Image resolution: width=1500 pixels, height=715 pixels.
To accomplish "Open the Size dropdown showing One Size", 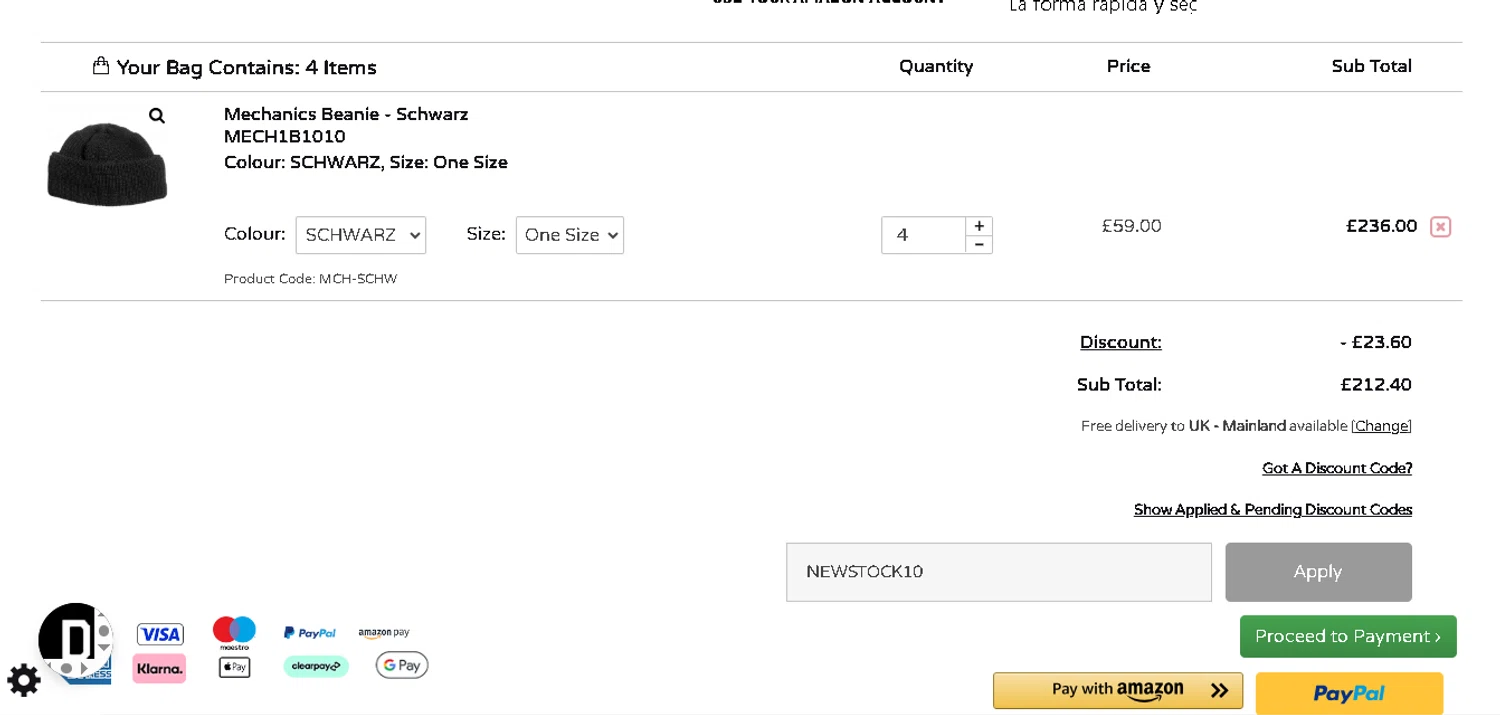I will tap(570, 235).
